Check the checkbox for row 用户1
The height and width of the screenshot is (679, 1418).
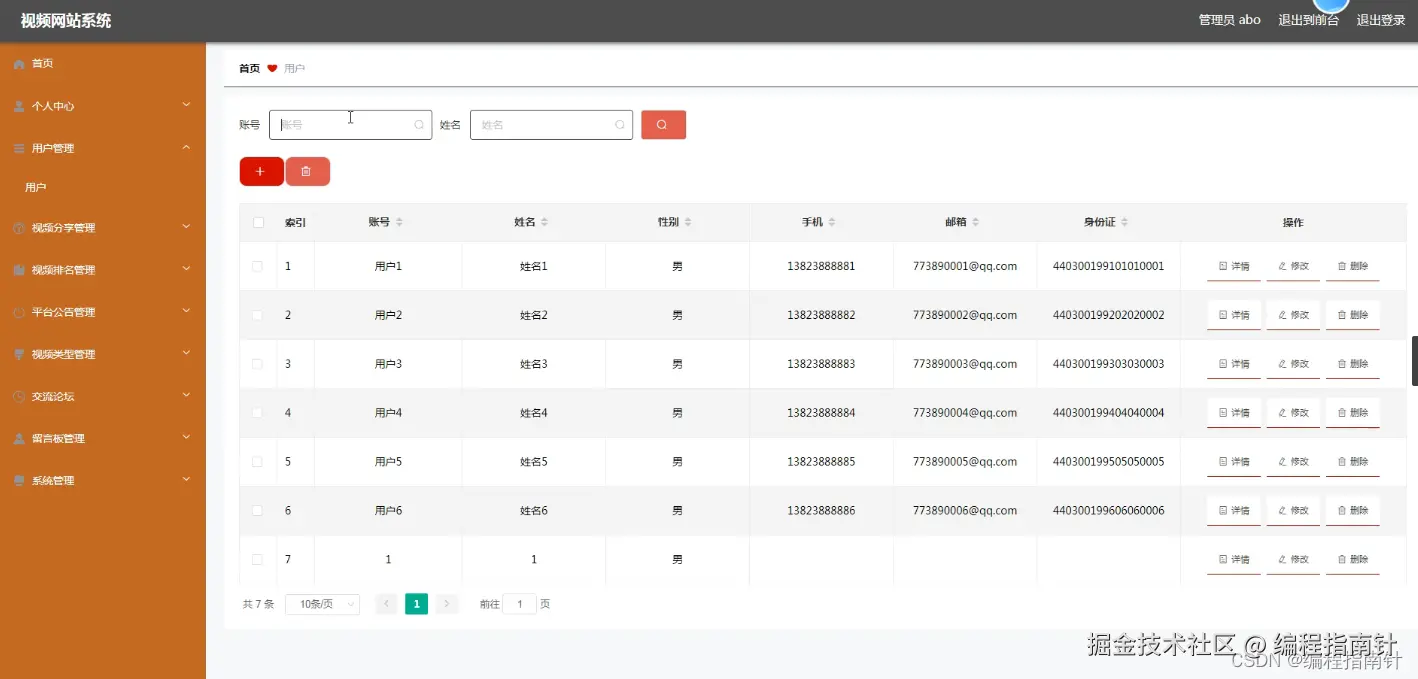coord(258,266)
